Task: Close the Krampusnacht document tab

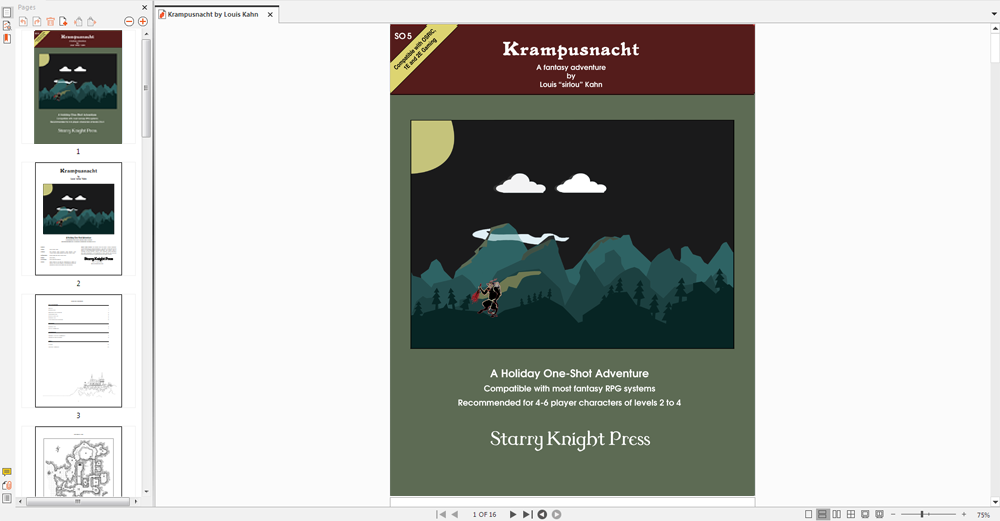Action: click(270, 14)
